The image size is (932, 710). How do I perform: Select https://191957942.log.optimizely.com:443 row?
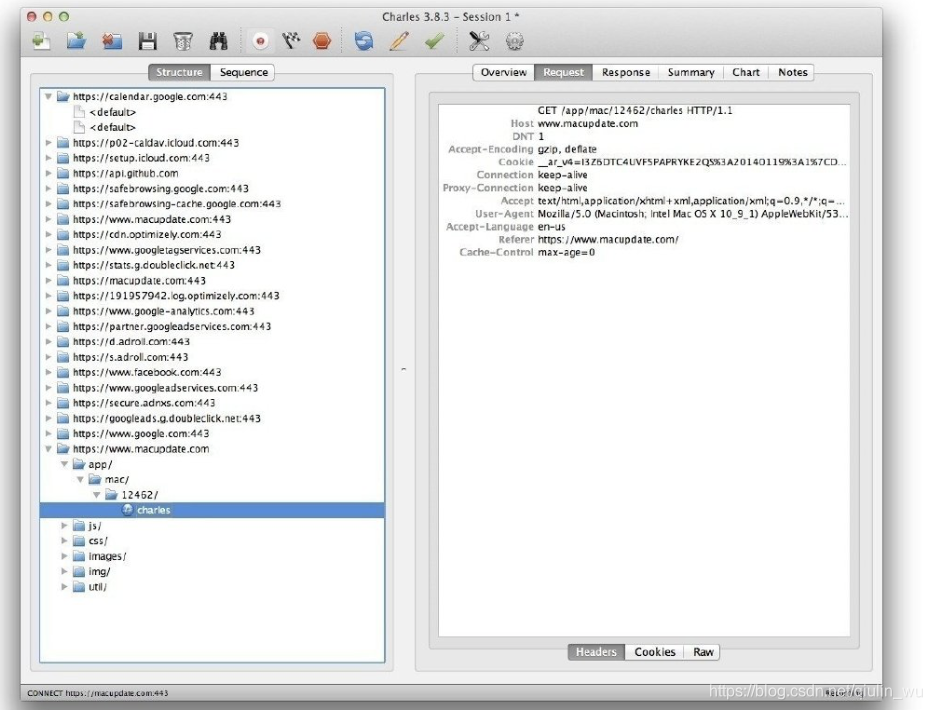[212, 296]
